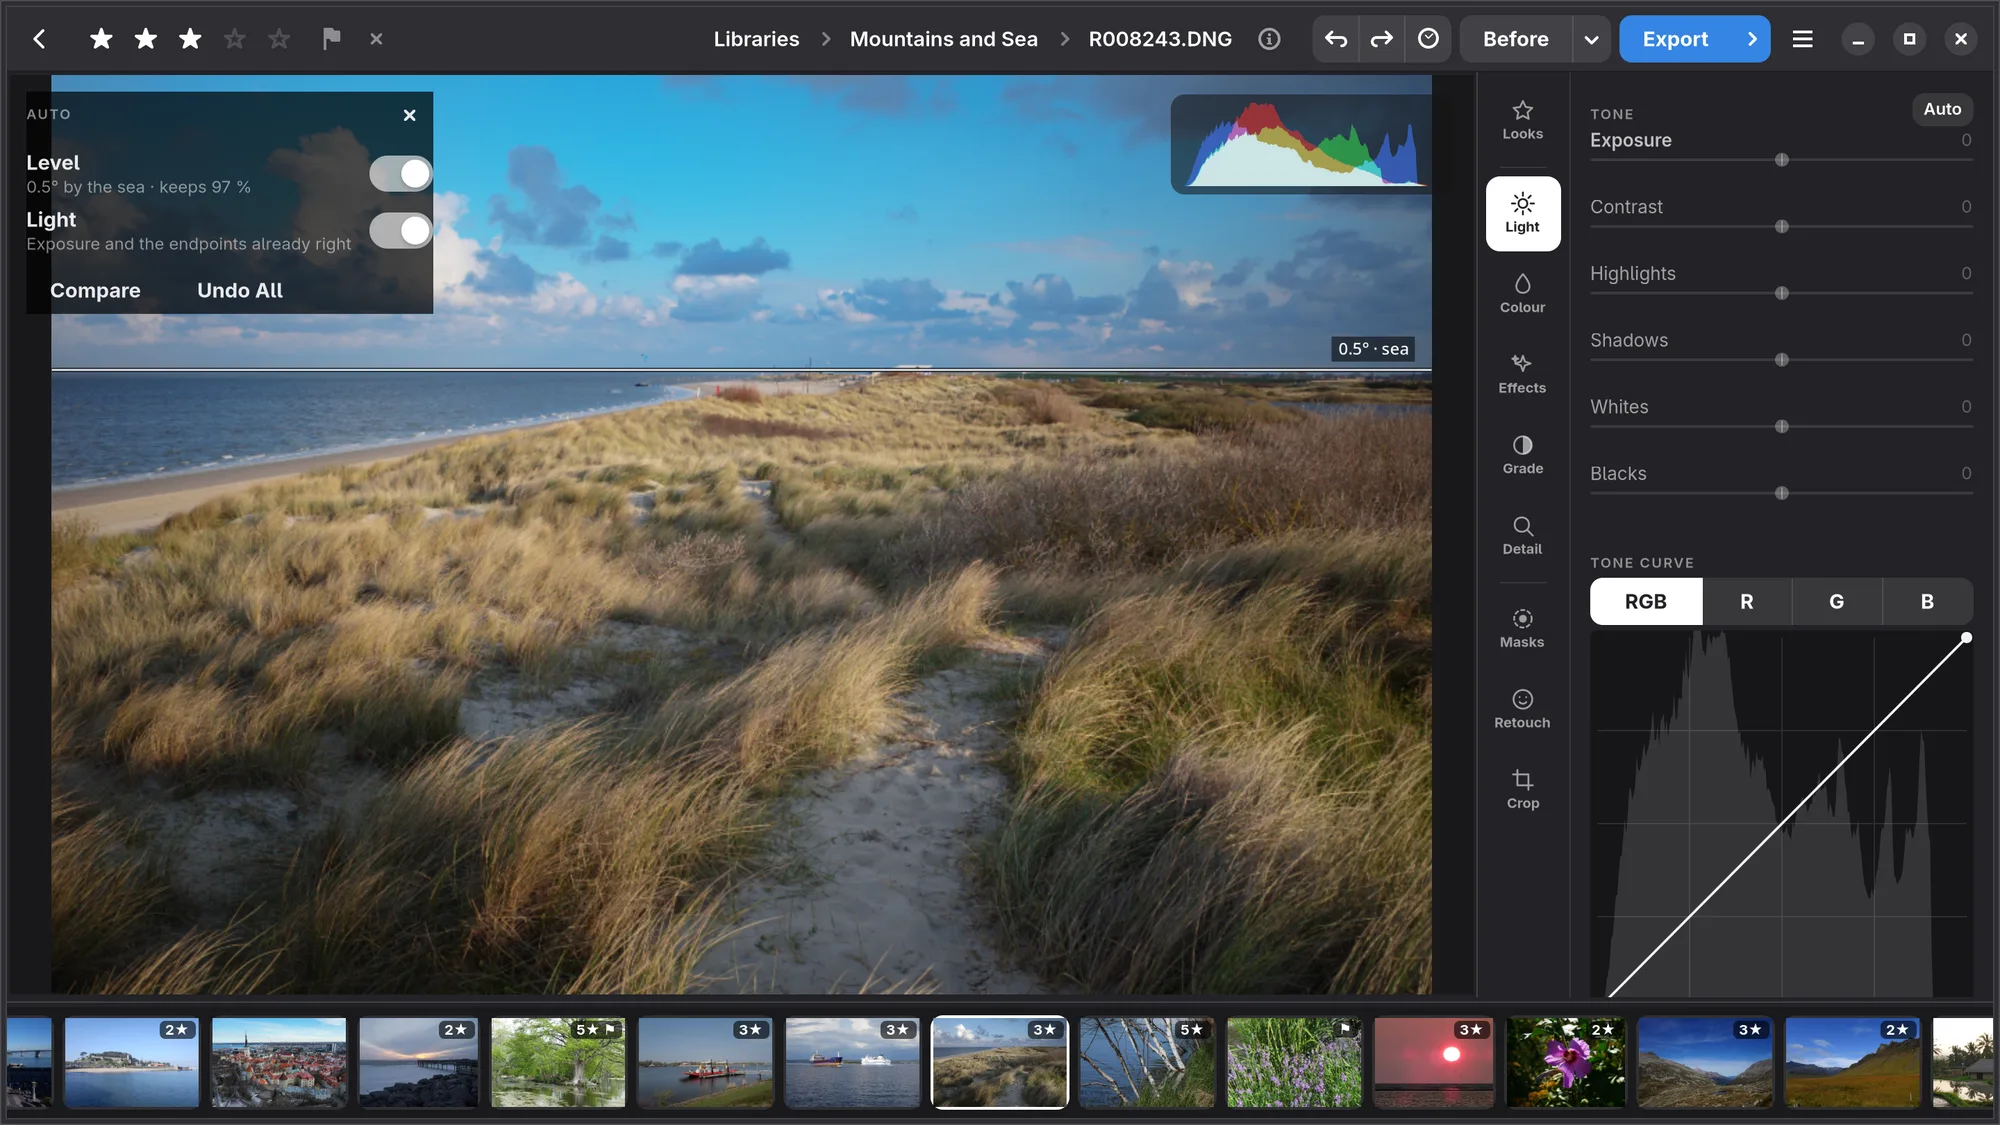The height and width of the screenshot is (1125, 2000).
Task: Click the Exposure slider handle
Action: 1781,160
